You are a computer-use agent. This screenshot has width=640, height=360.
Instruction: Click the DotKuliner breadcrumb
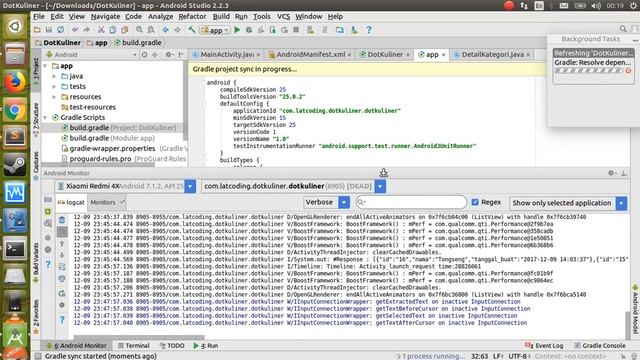(x=58, y=42)
